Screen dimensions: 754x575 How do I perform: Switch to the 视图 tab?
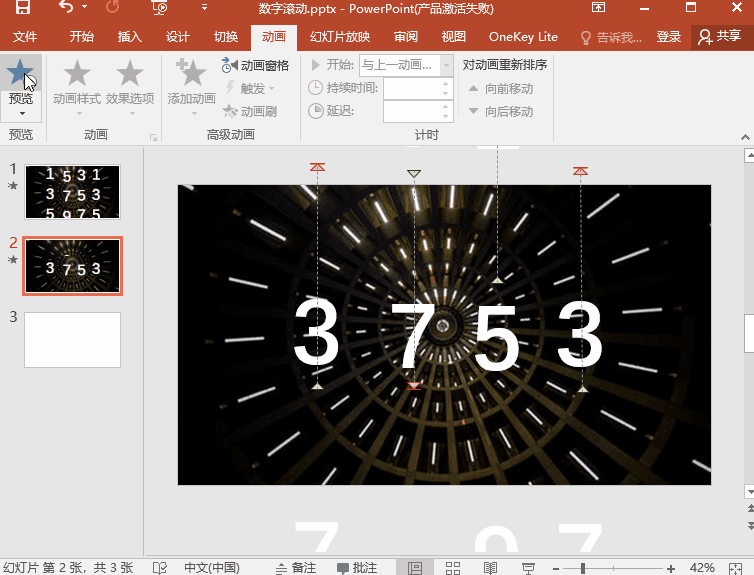[453, 37]
